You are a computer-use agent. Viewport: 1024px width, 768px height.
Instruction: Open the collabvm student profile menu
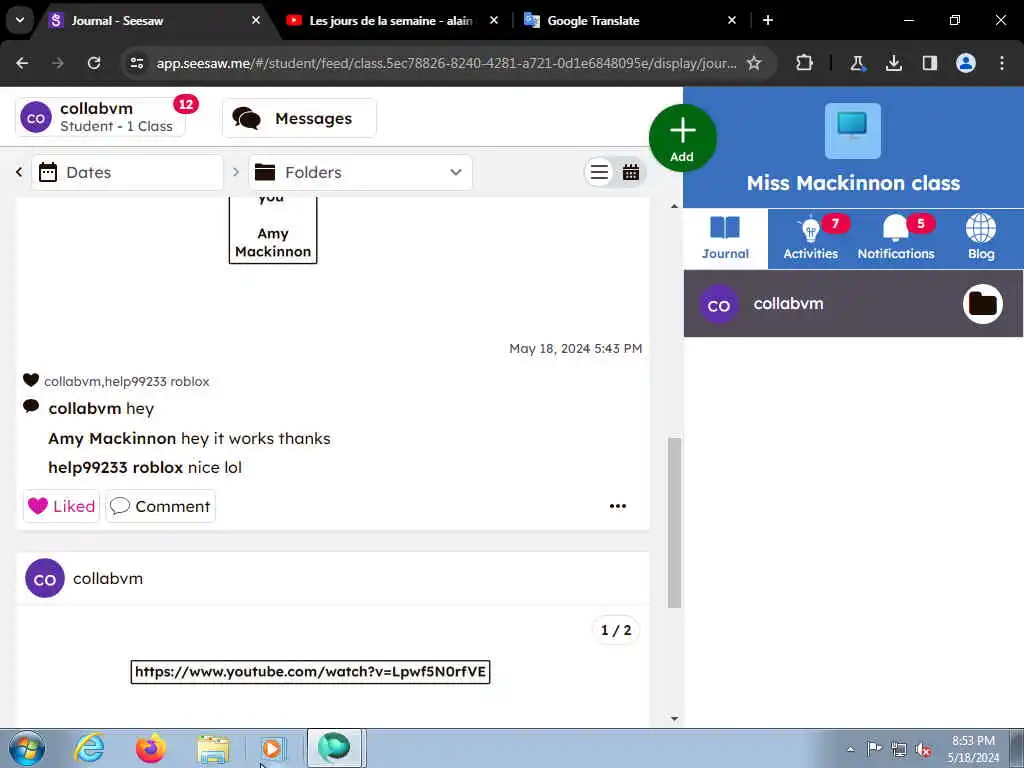coord(101,118)
